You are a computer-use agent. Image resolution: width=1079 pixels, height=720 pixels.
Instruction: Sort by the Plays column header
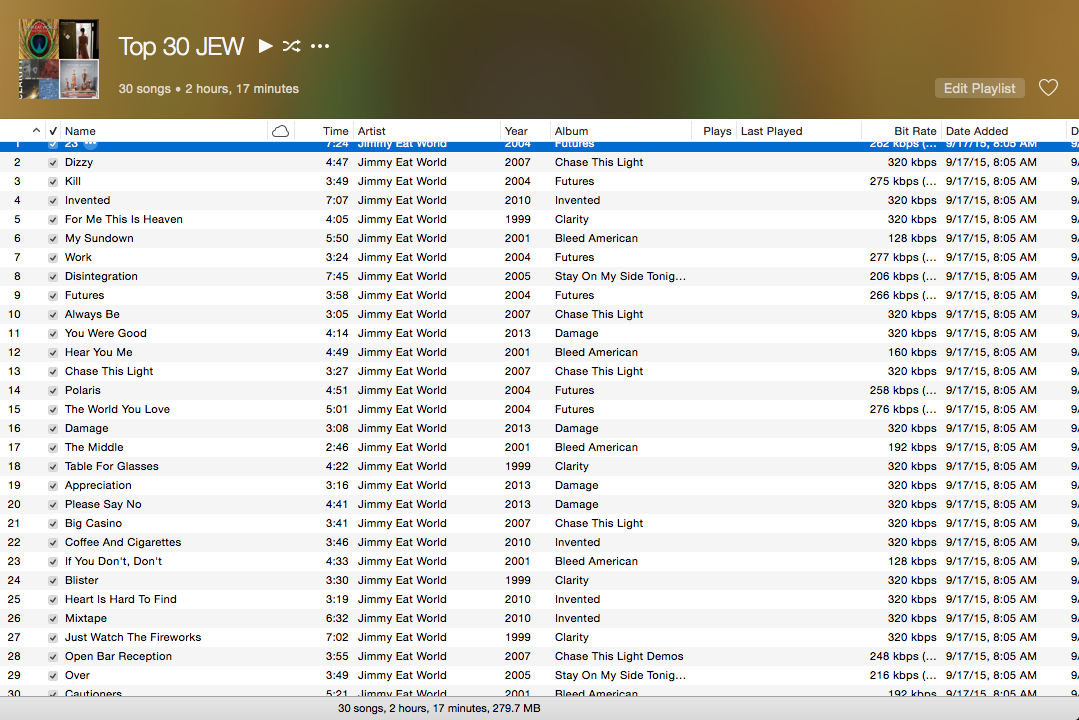coord(717,131)
